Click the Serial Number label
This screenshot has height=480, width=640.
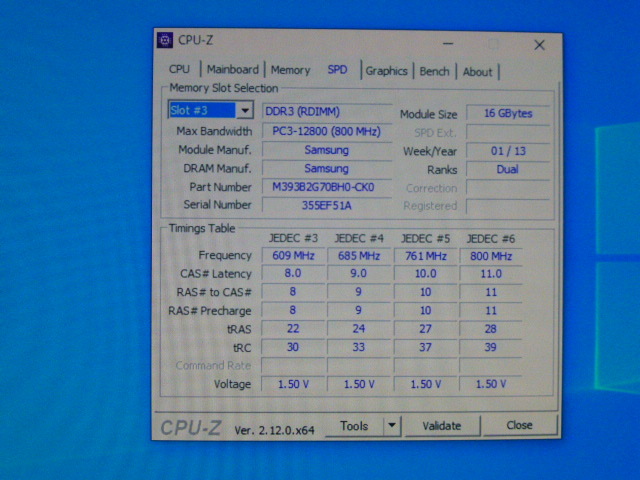(x=218, y=204)
